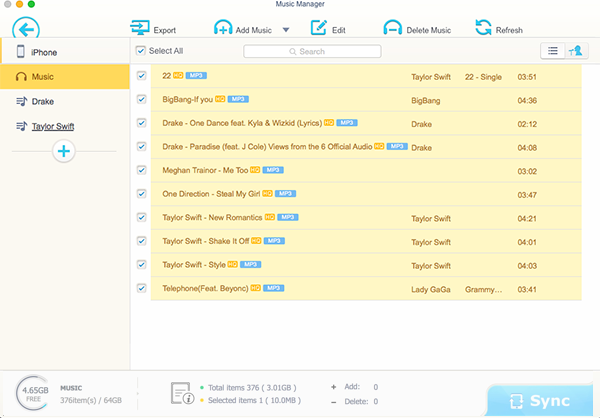
Task: Open the Drake playlist
Action: pyautogui.click(x=43, y=101)
